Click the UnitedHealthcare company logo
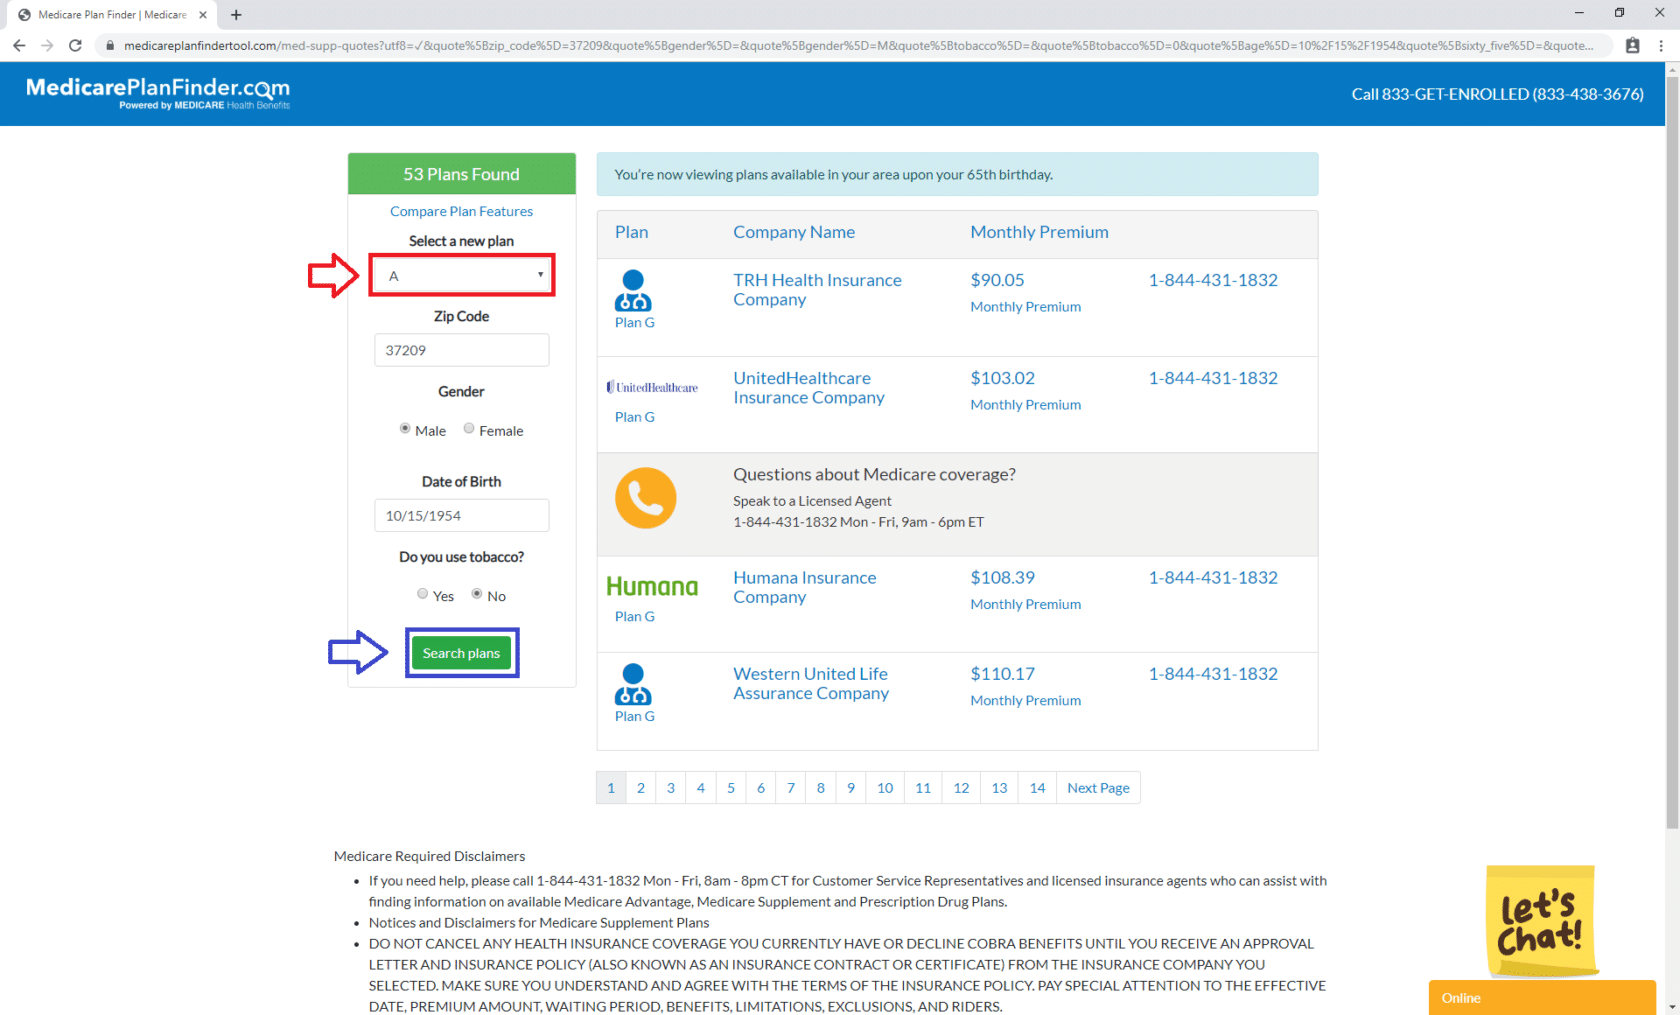 652,387
